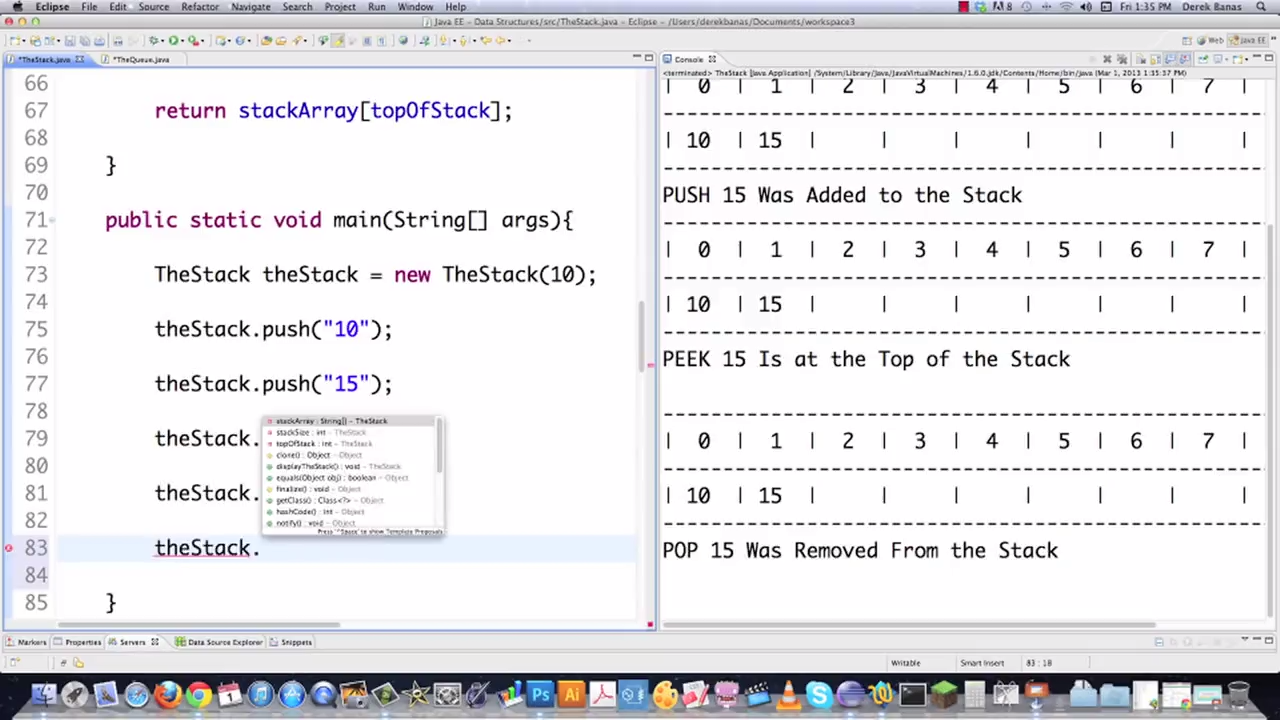Screen dimensions: 1280x720
Task: Open Terminal from the Dock
Action: (x=912, y=694)
